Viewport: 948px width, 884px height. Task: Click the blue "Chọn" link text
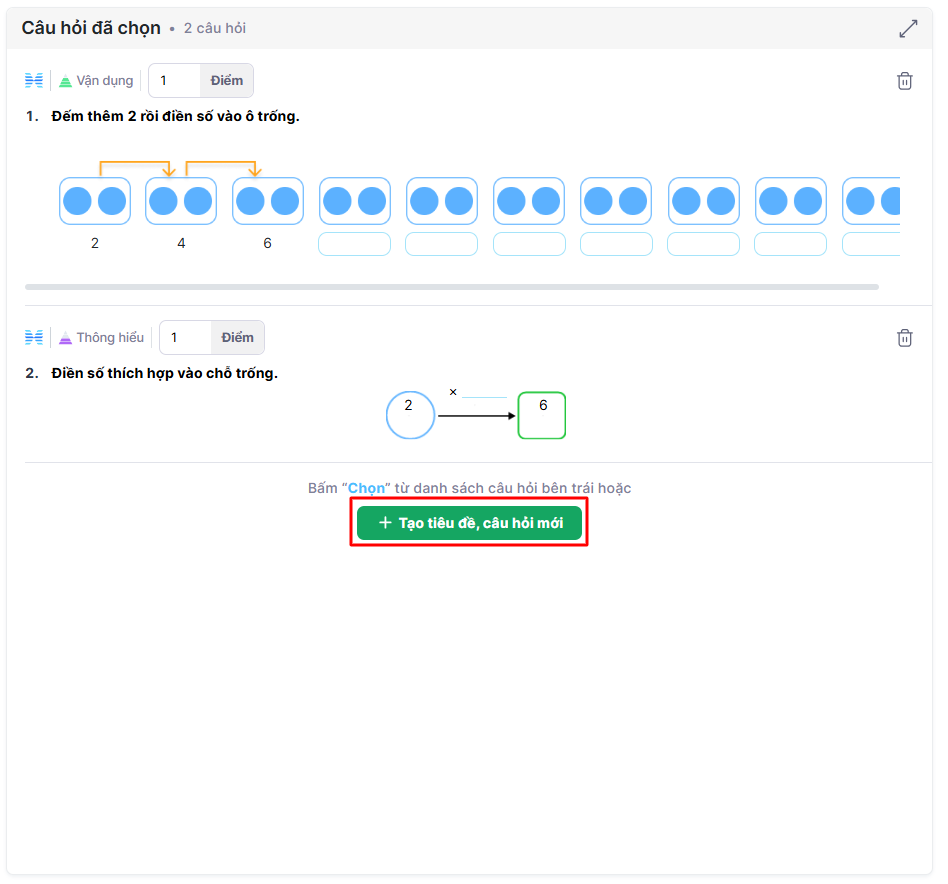366,489
